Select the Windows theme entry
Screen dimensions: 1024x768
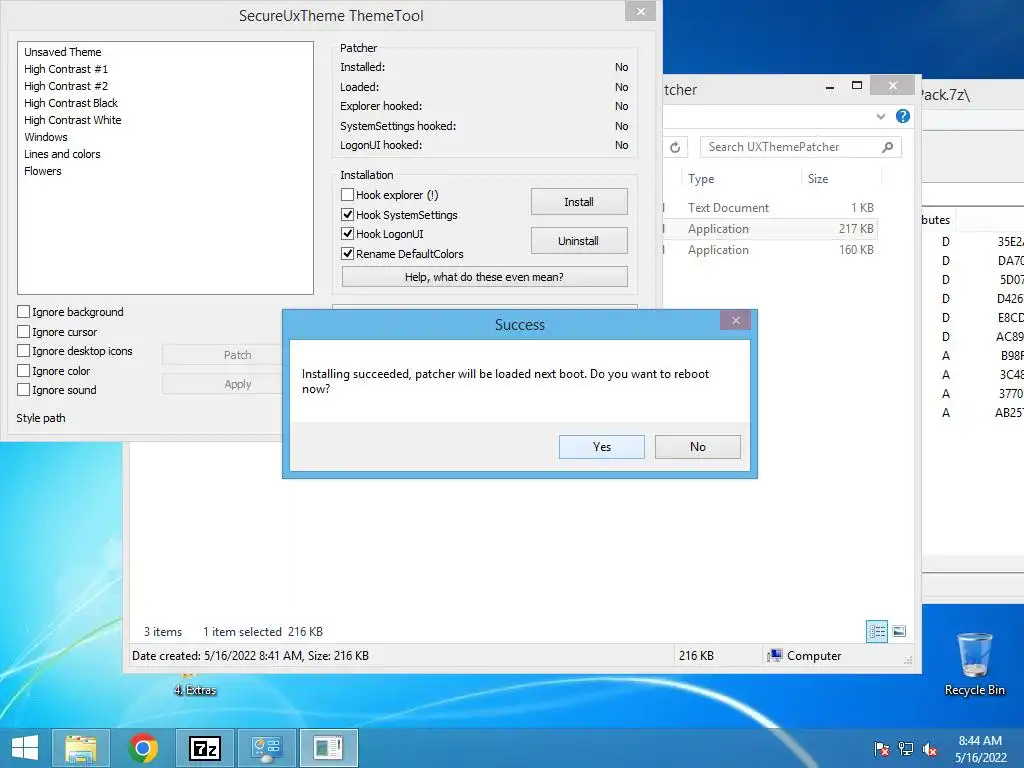(46, 136)
